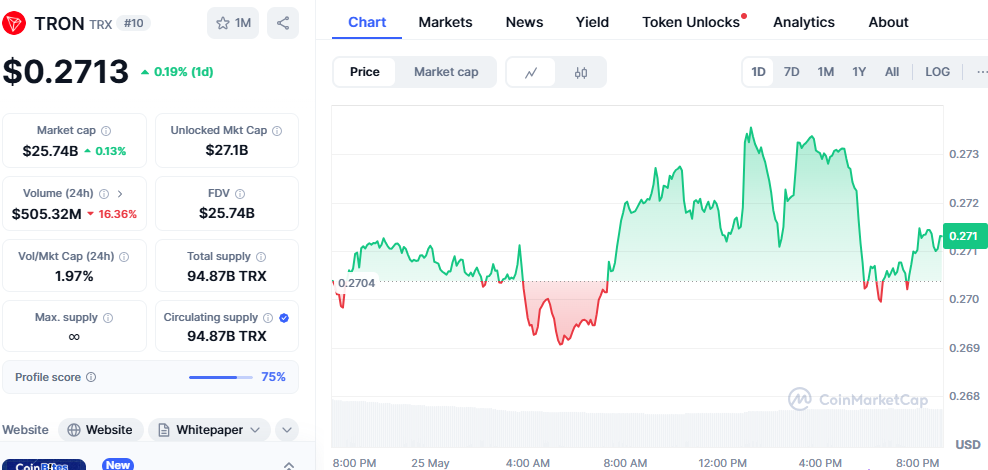Image resolution: width=988 pixels, height=470 pixels.
Task: Set chart range to 1Y
Action: (859, 72)
